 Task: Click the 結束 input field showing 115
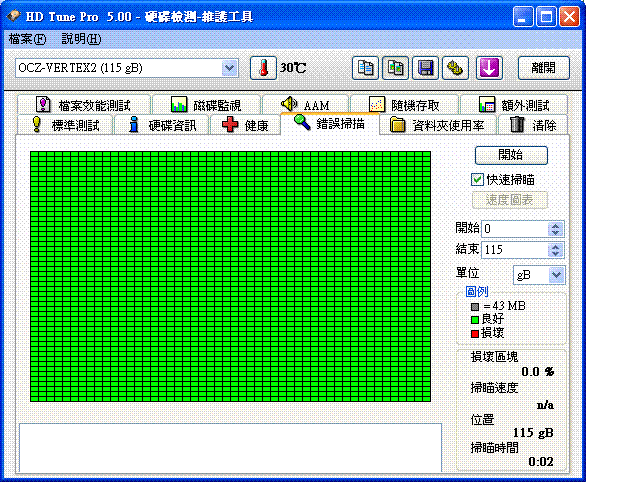[515, 250]
